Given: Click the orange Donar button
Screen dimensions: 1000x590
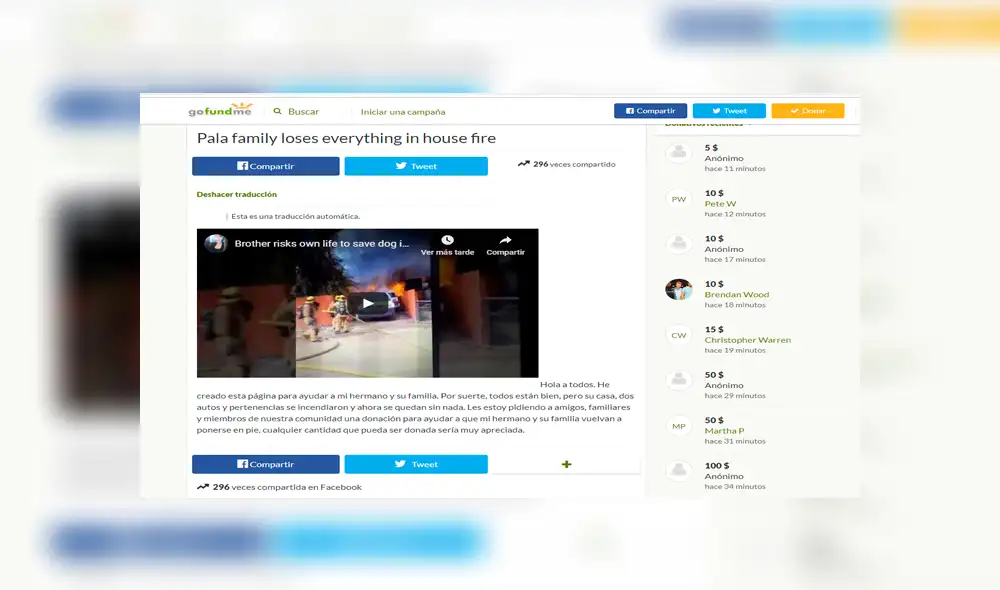Looking at the screenshot, I should coord(807,110).
